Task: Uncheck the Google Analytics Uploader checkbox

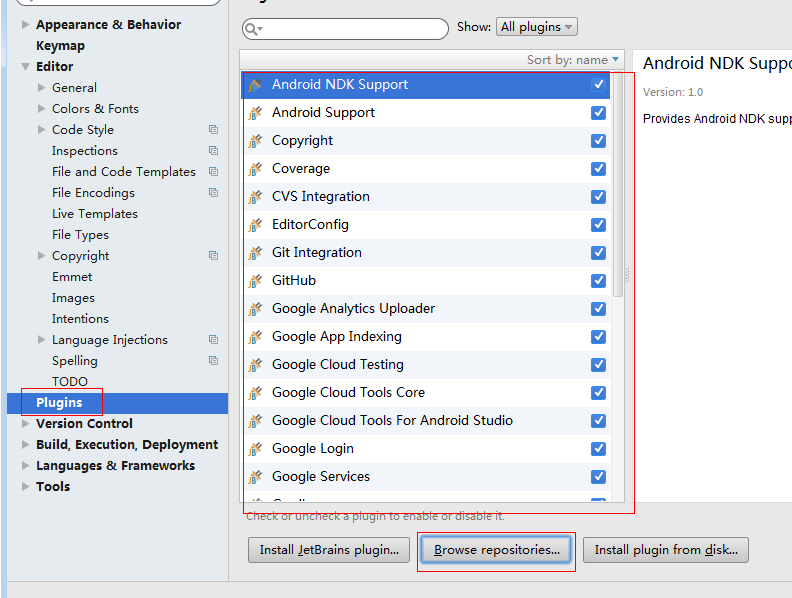Action: 599,309
